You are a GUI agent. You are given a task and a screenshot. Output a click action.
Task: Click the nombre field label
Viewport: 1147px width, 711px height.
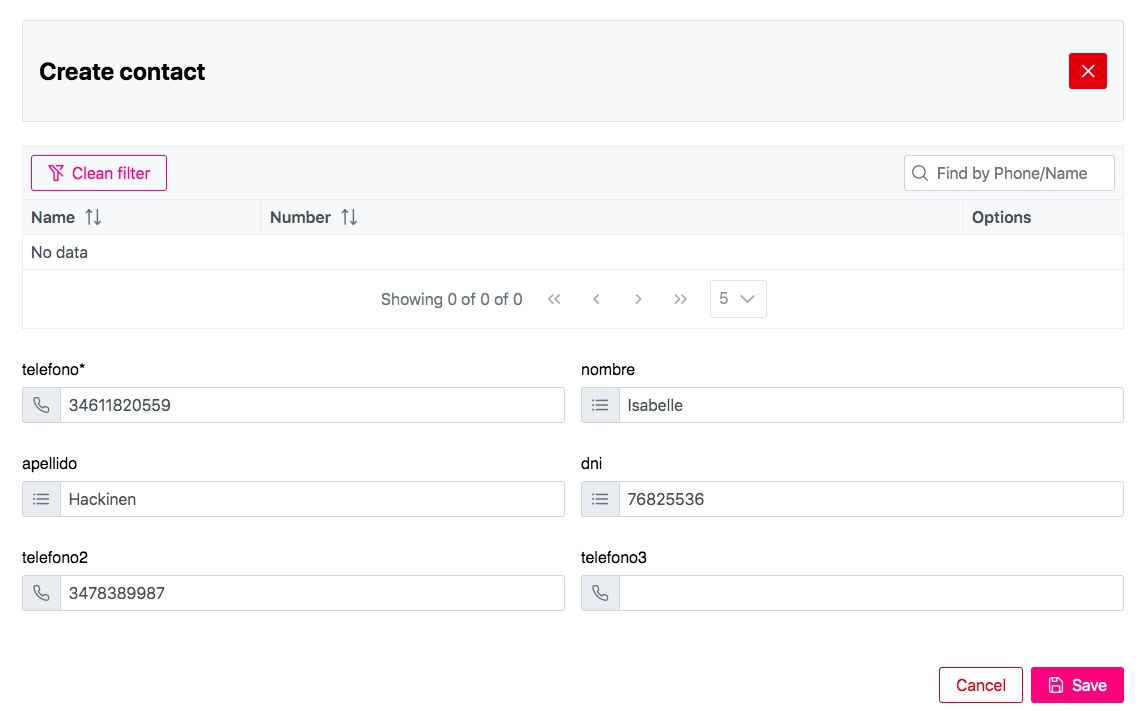(608, 369)
